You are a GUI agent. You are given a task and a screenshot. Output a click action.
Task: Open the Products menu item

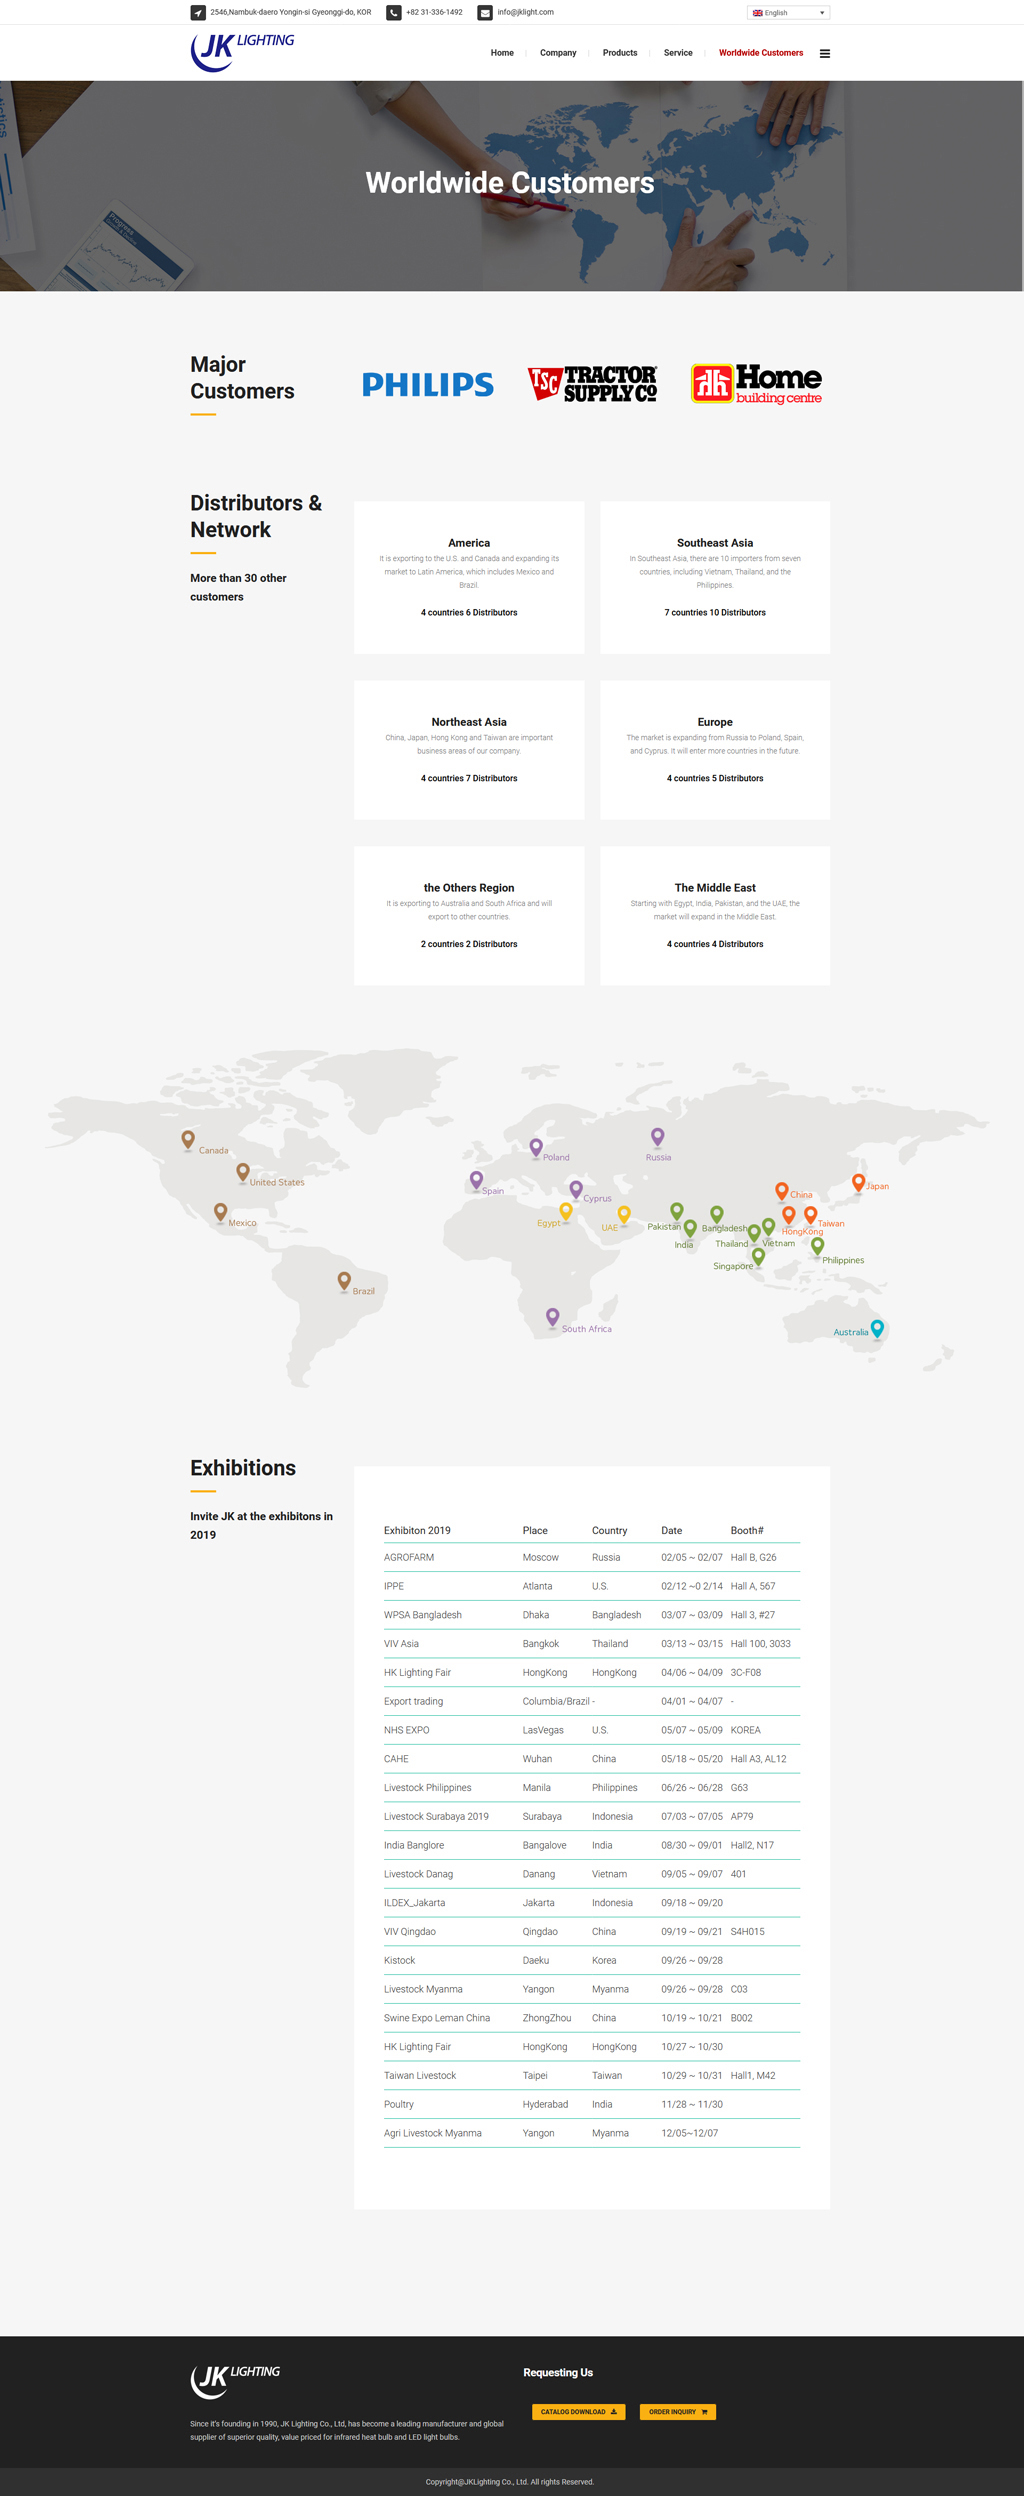[x=620, y=53]
